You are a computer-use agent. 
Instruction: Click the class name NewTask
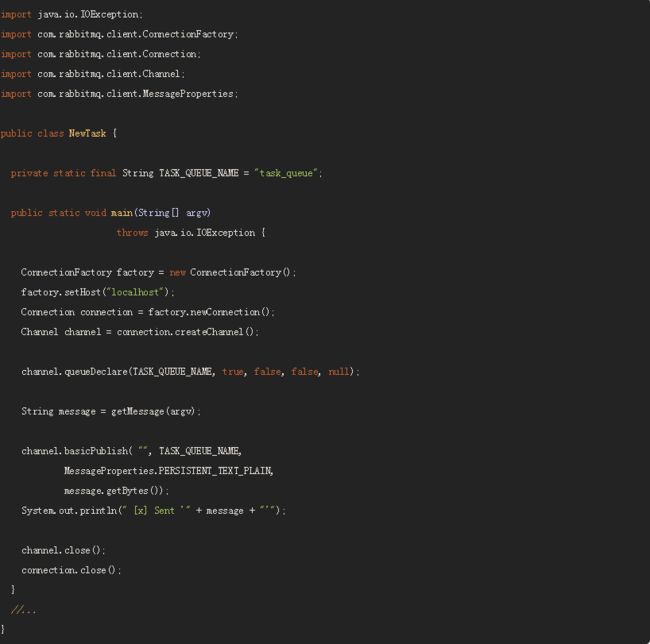click(x=87, y=133)
